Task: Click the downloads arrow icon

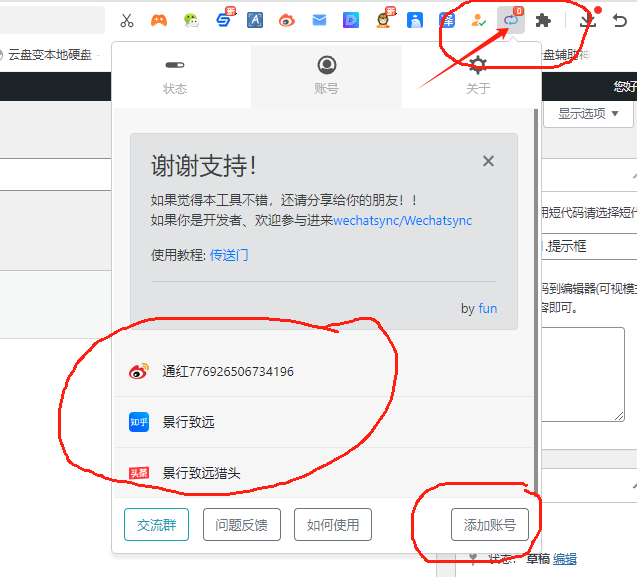Action: pyautogui.click(x=587, y=20)
